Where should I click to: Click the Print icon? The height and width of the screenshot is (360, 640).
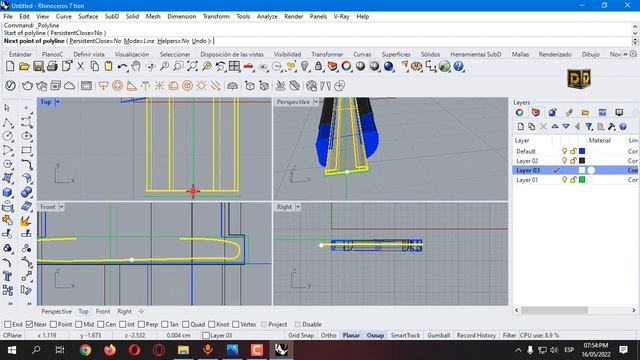52,66
